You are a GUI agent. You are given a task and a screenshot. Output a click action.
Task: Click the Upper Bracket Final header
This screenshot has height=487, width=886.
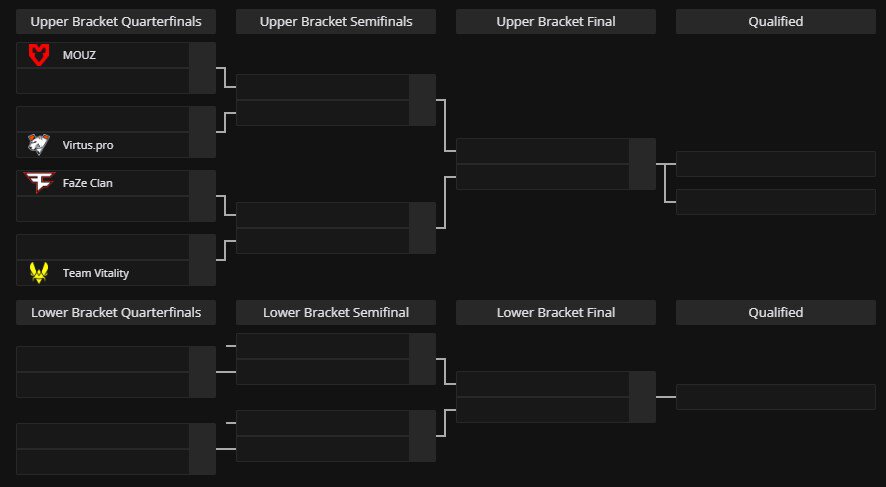click(556, 21)
